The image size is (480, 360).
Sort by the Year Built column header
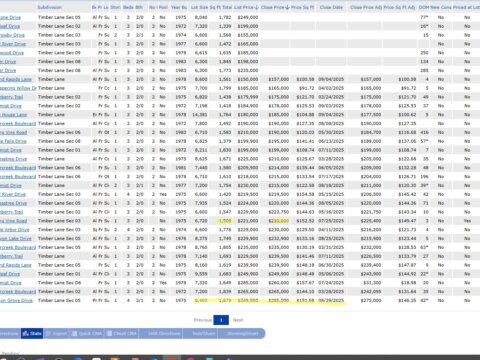(x=179, y=7)
